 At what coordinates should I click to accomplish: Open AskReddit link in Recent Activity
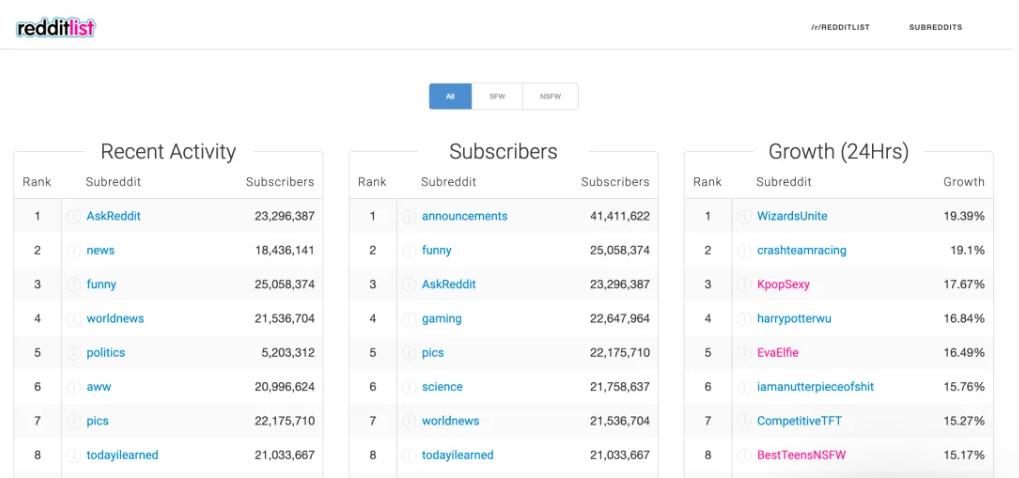114,216
